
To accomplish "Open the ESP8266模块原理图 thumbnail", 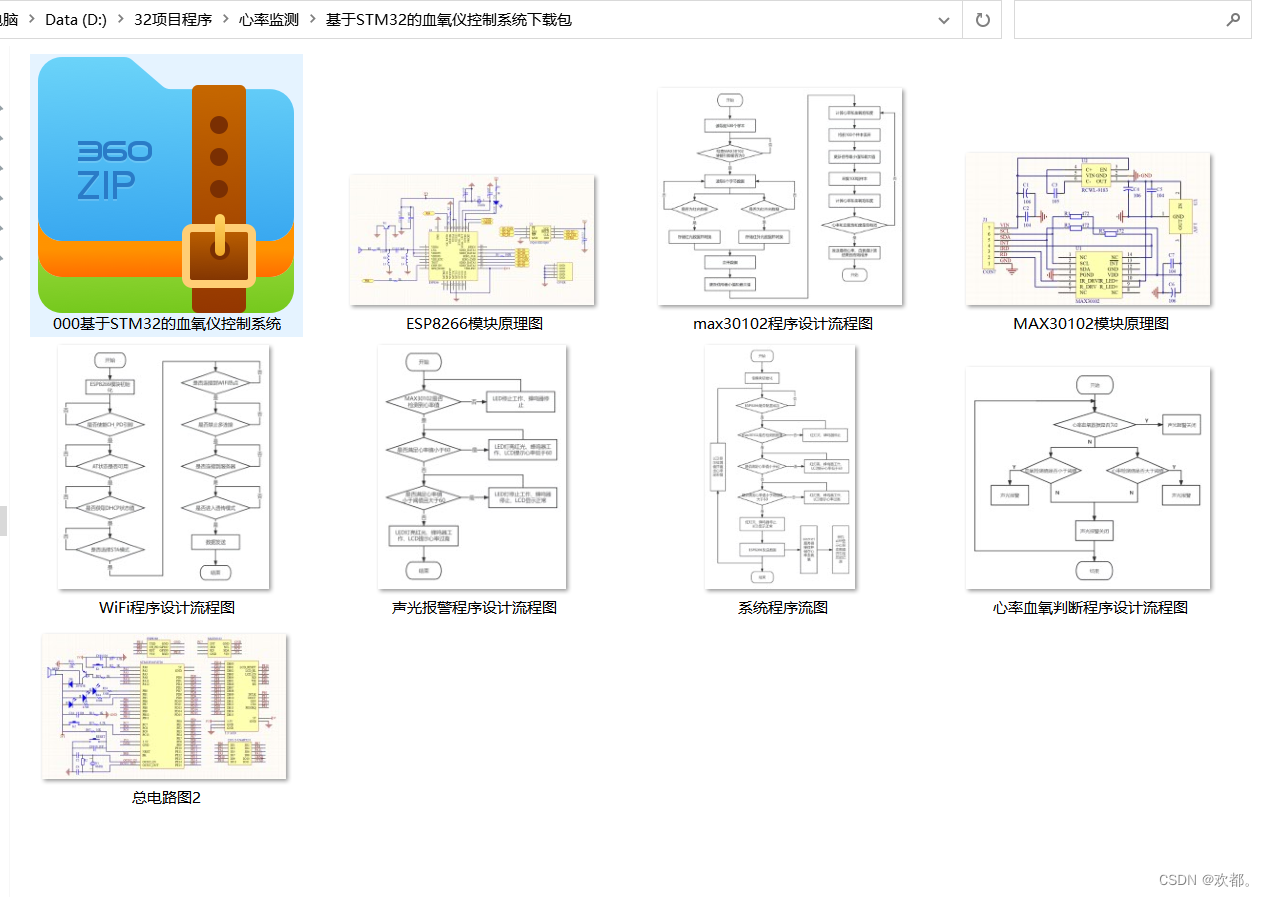I will pyautogui.click(x=472, y=240).
